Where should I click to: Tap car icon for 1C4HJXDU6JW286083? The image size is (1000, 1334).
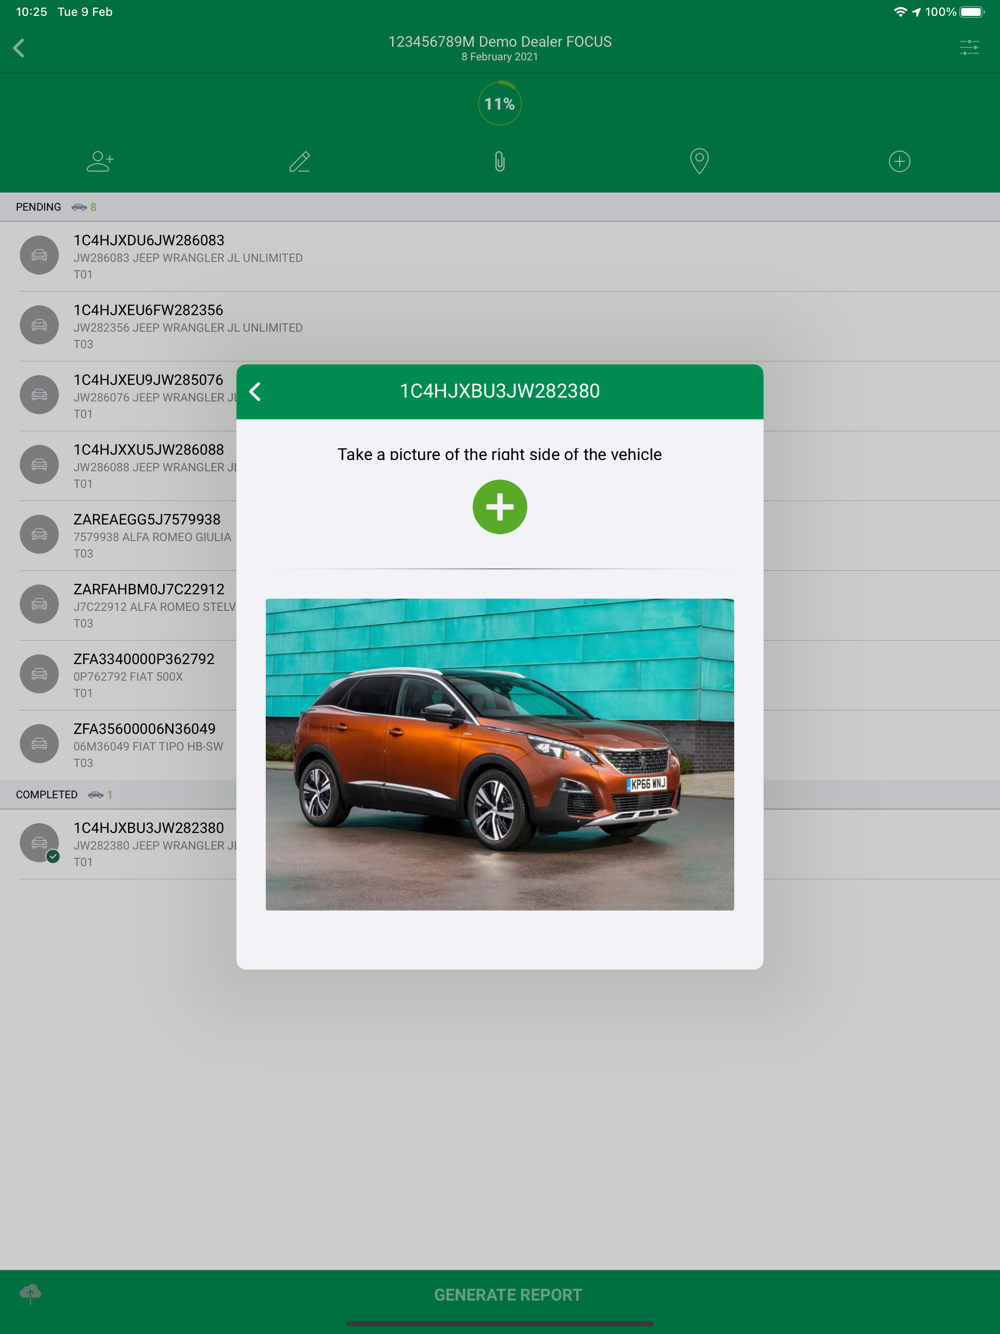click(x=39, y=255)
